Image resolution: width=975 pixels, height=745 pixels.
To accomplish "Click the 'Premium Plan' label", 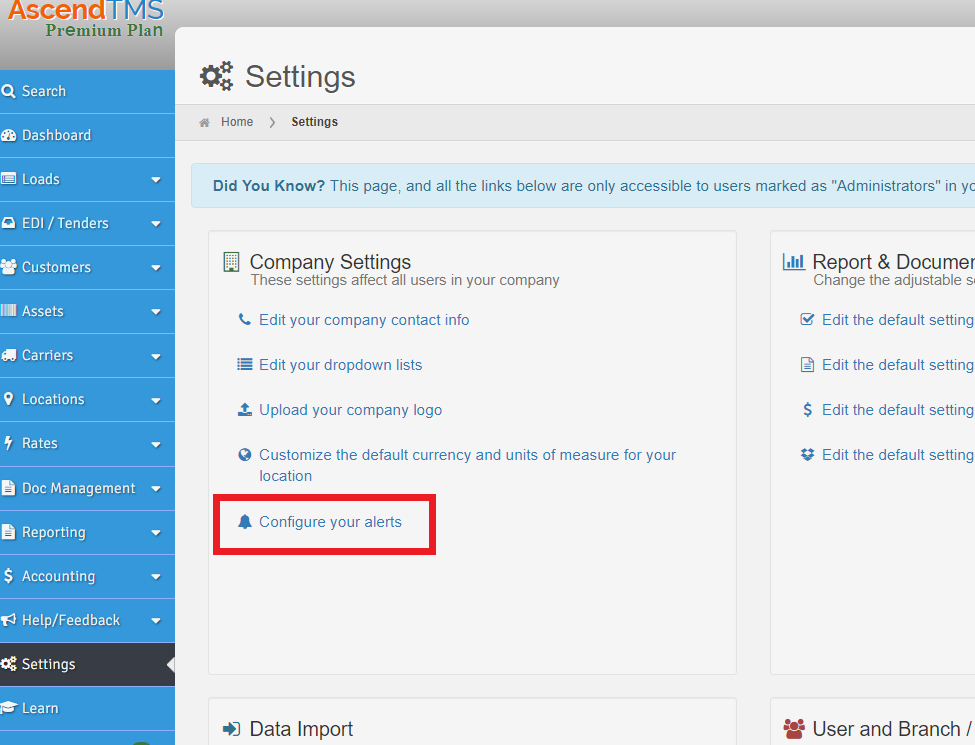I will pos(104,30).
